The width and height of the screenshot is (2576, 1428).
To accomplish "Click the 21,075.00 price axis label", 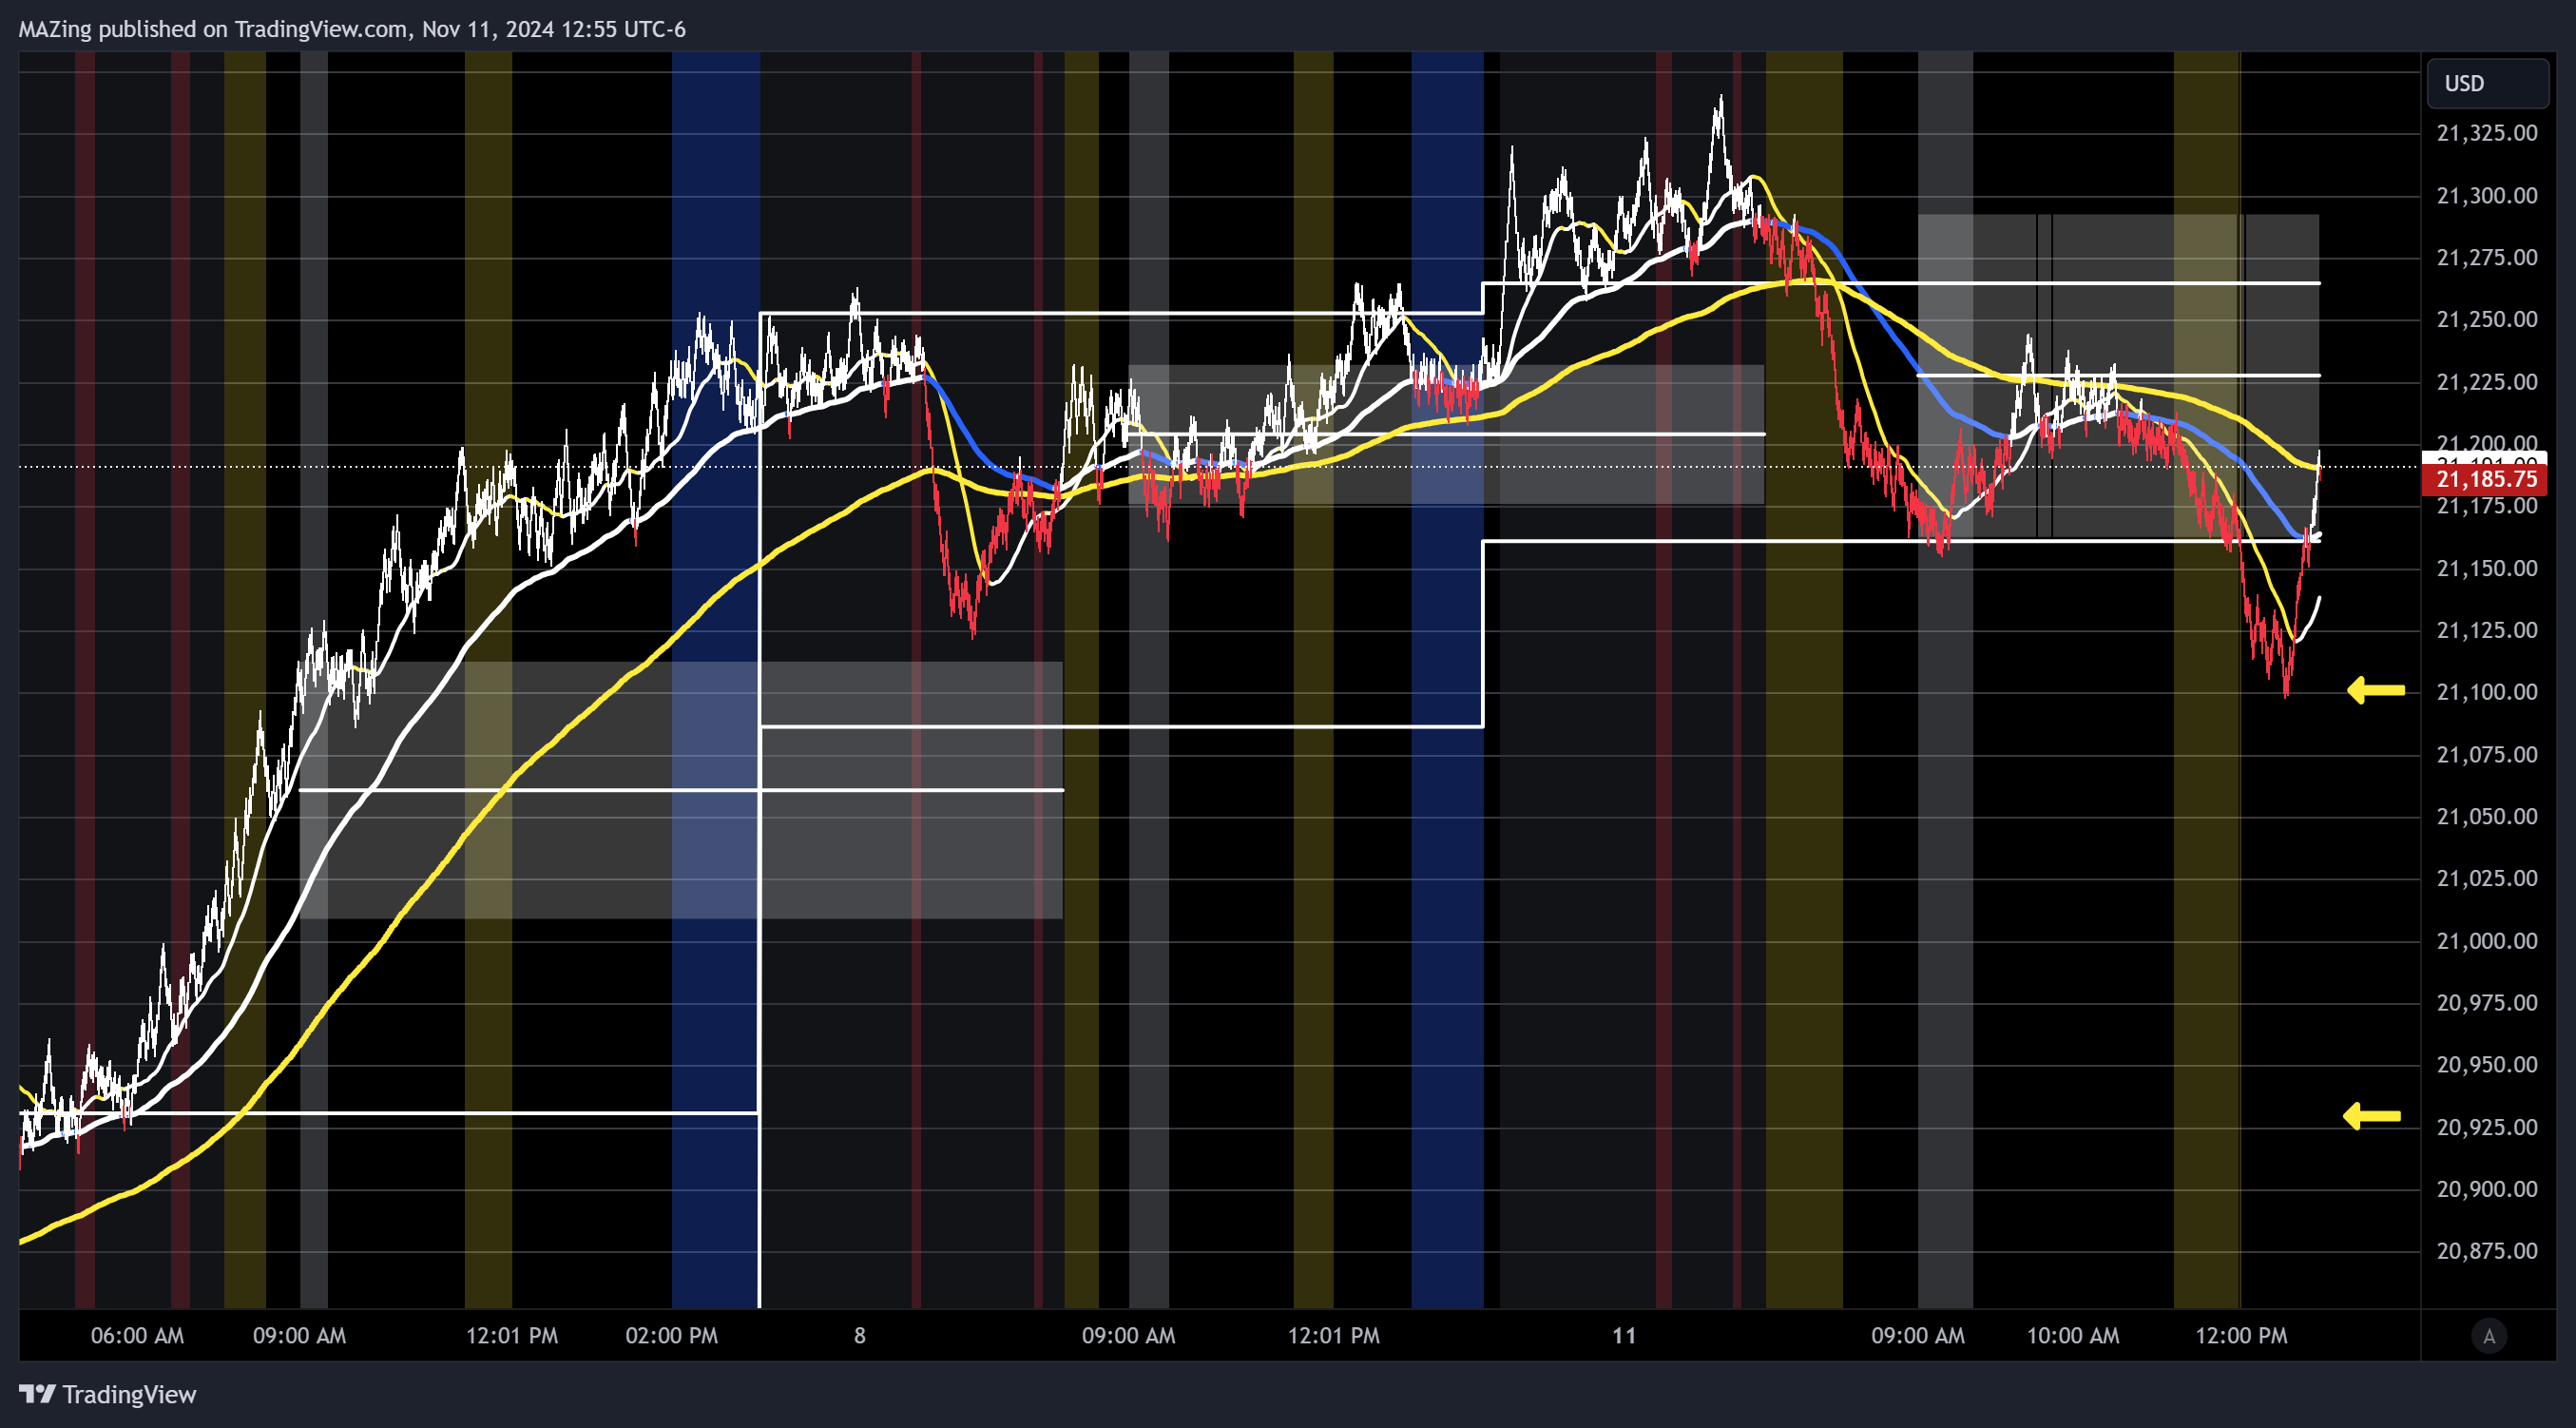I will pos(2487,754).
